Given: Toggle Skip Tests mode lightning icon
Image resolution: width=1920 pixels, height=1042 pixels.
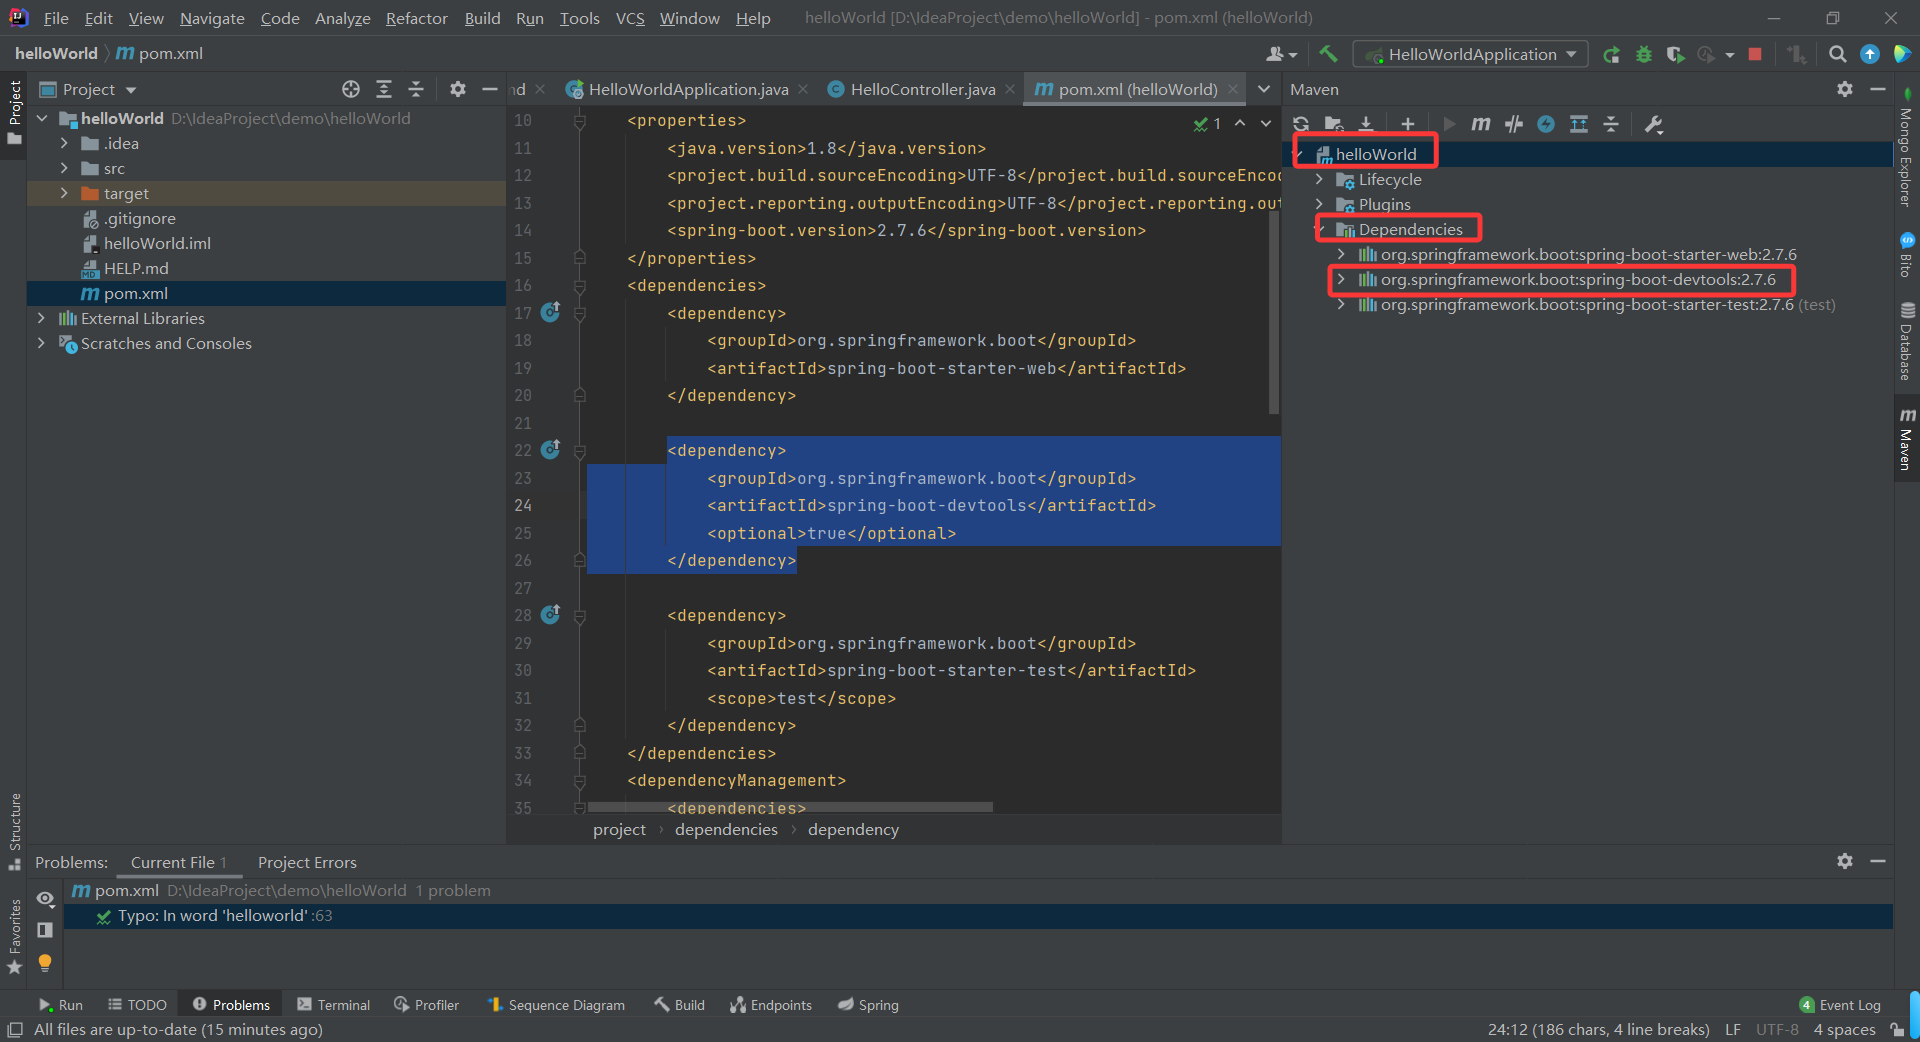Looking at the screenshot, I should (1546, 124).
